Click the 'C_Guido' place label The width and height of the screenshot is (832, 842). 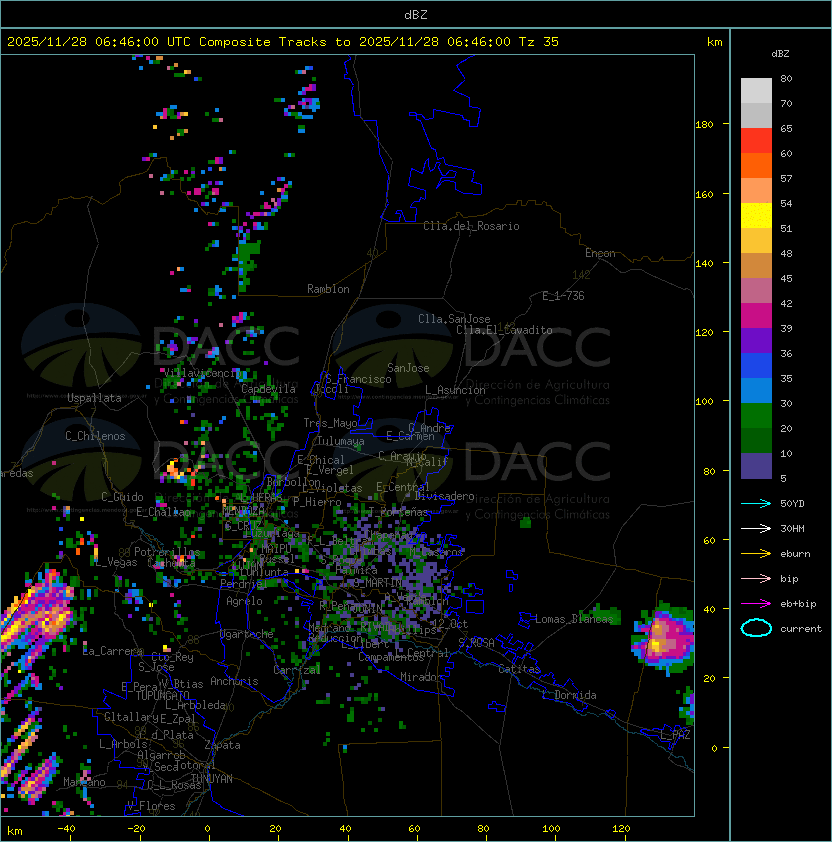pyautogui.click(x=122, y=497)
